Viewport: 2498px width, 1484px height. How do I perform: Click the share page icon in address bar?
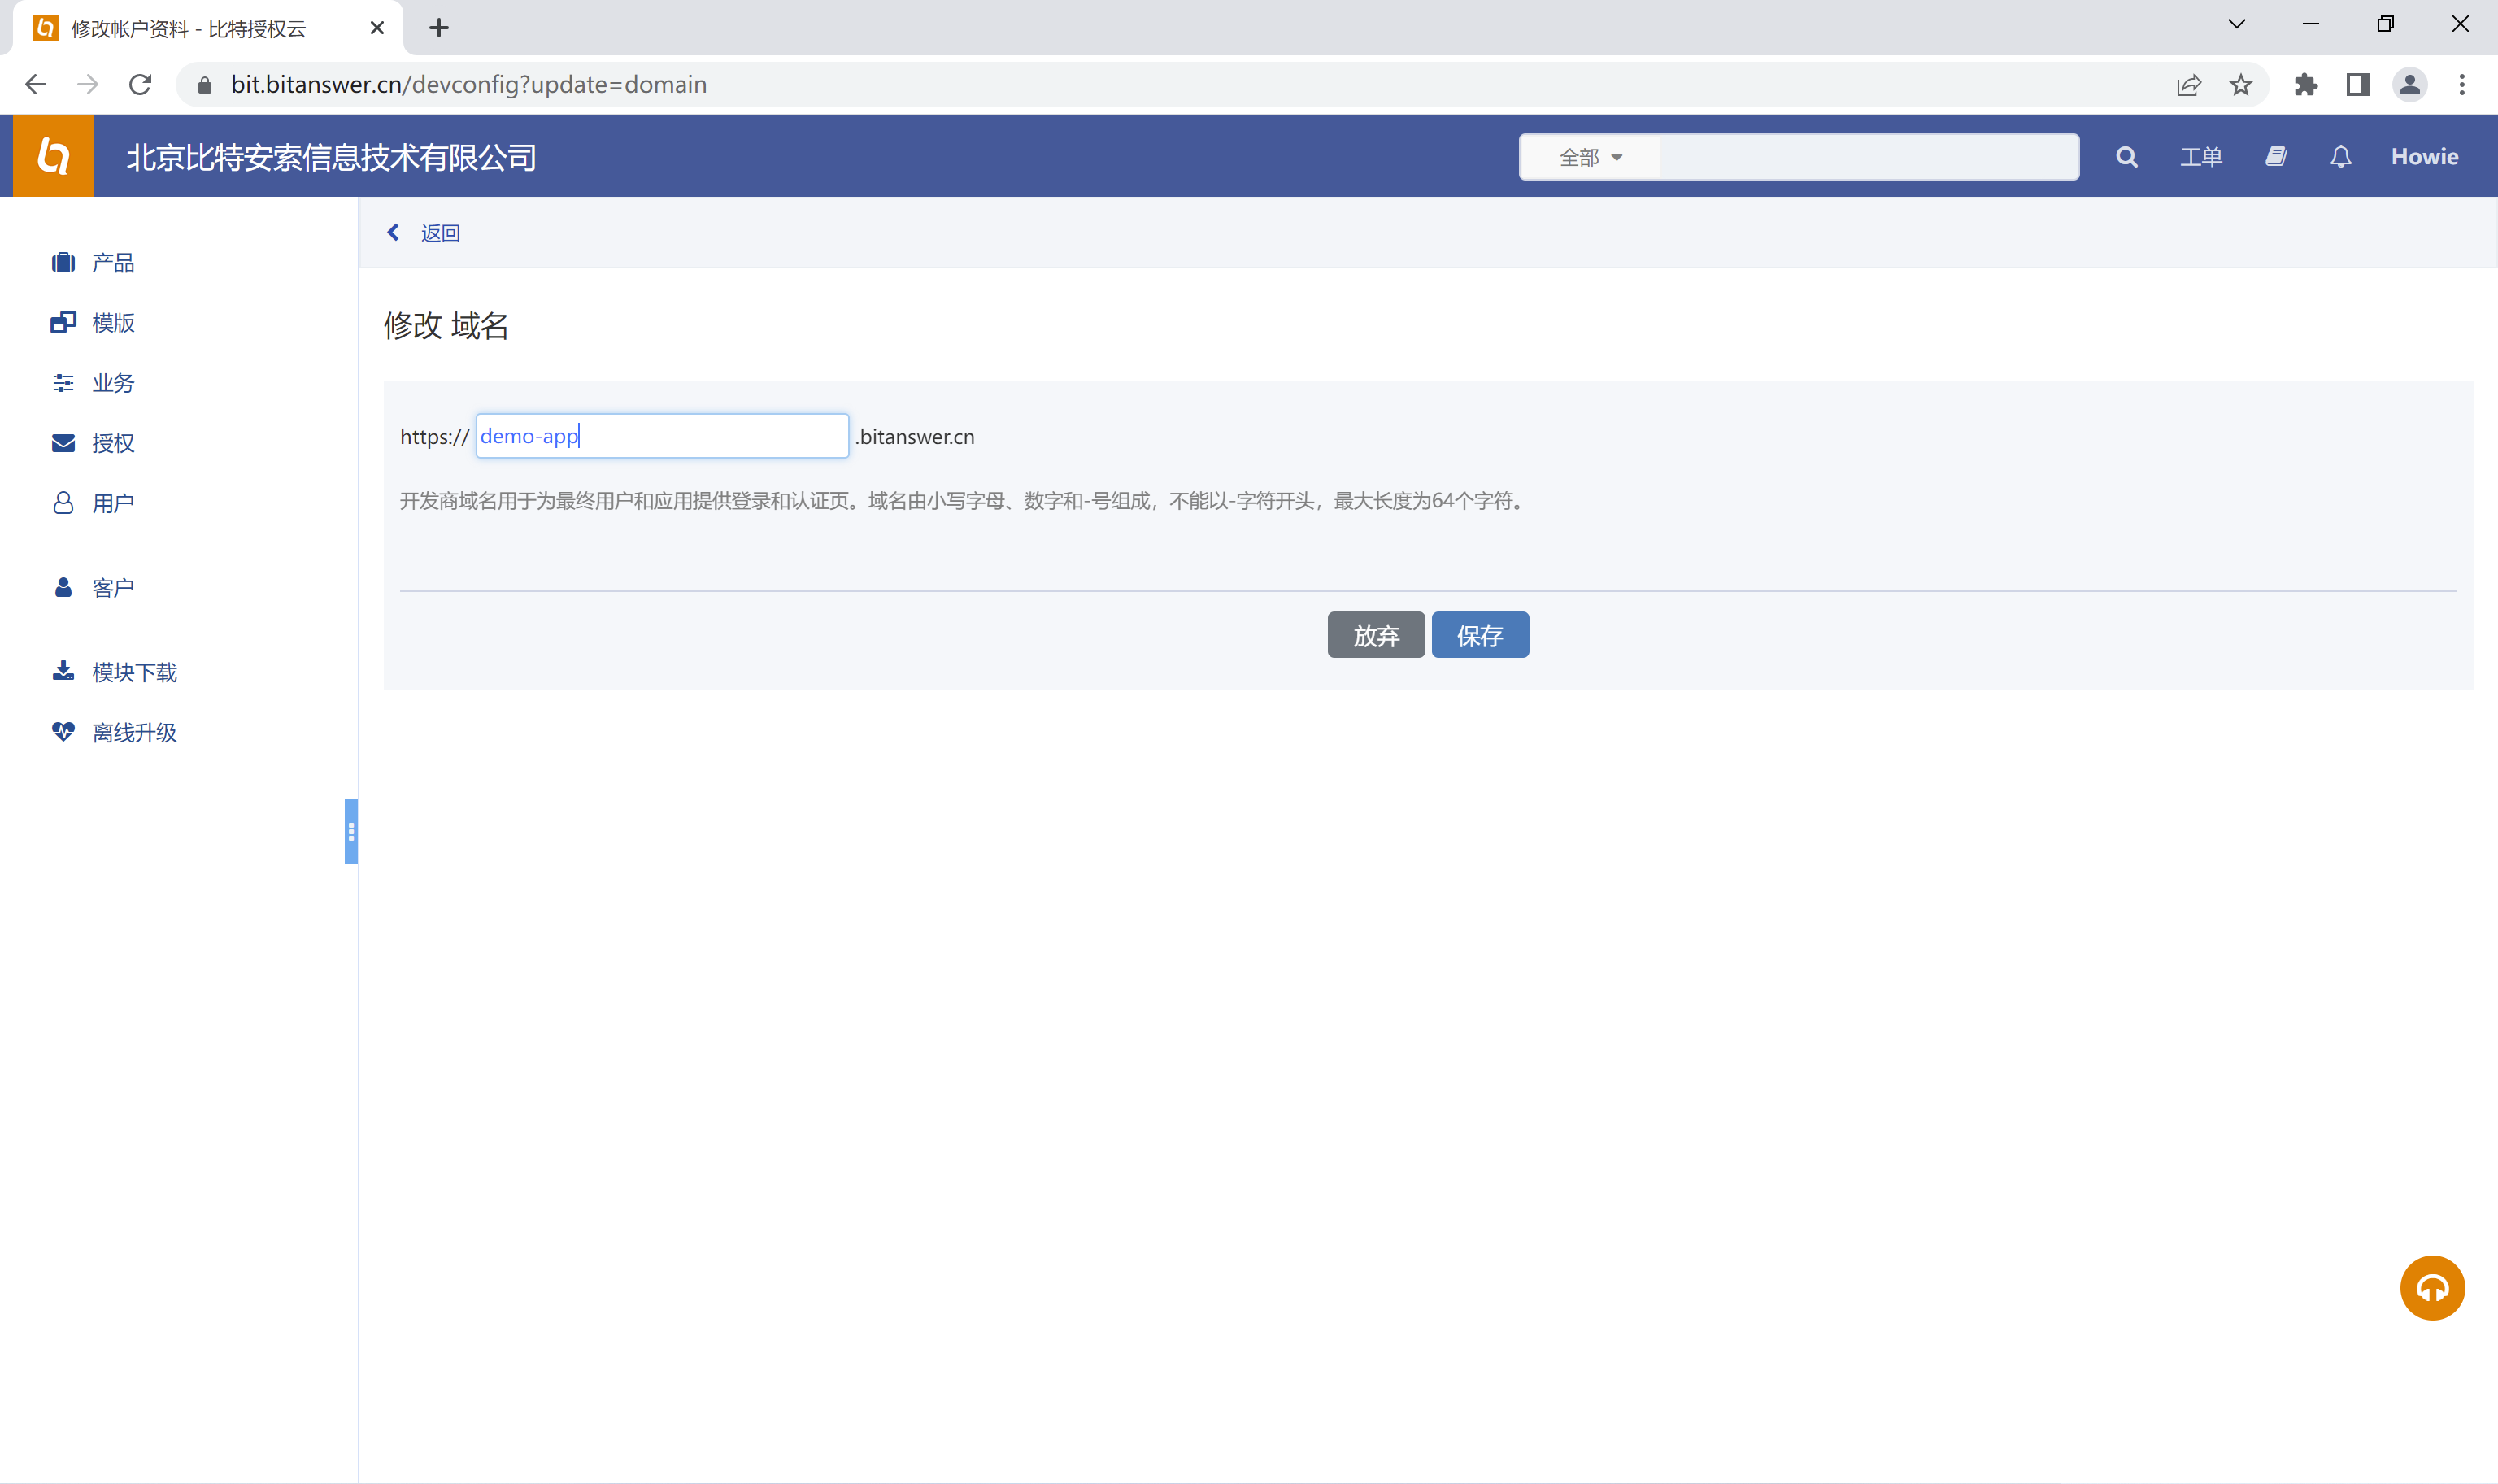pos(2188,85)
